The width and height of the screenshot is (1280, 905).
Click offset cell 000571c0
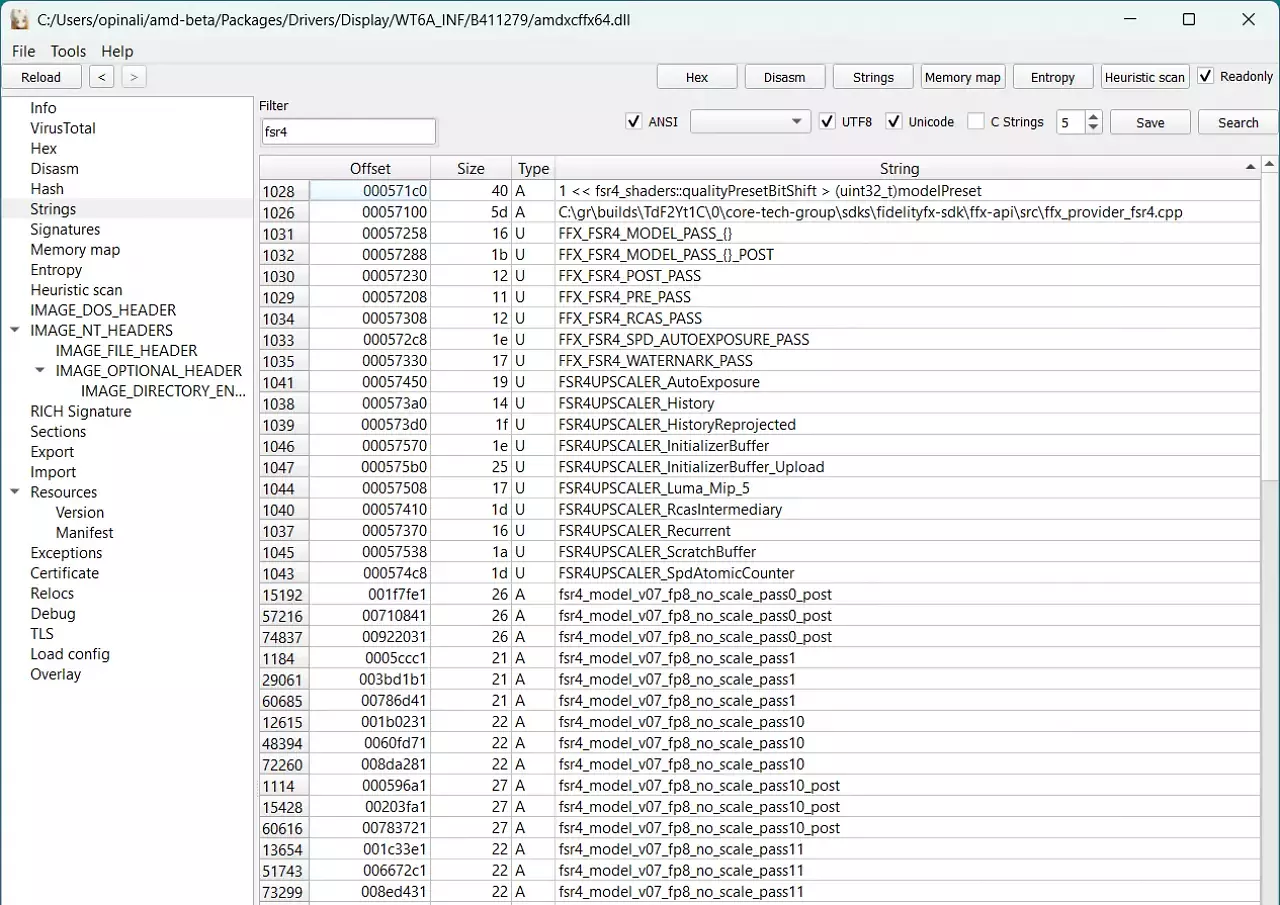tap(370, 190)
